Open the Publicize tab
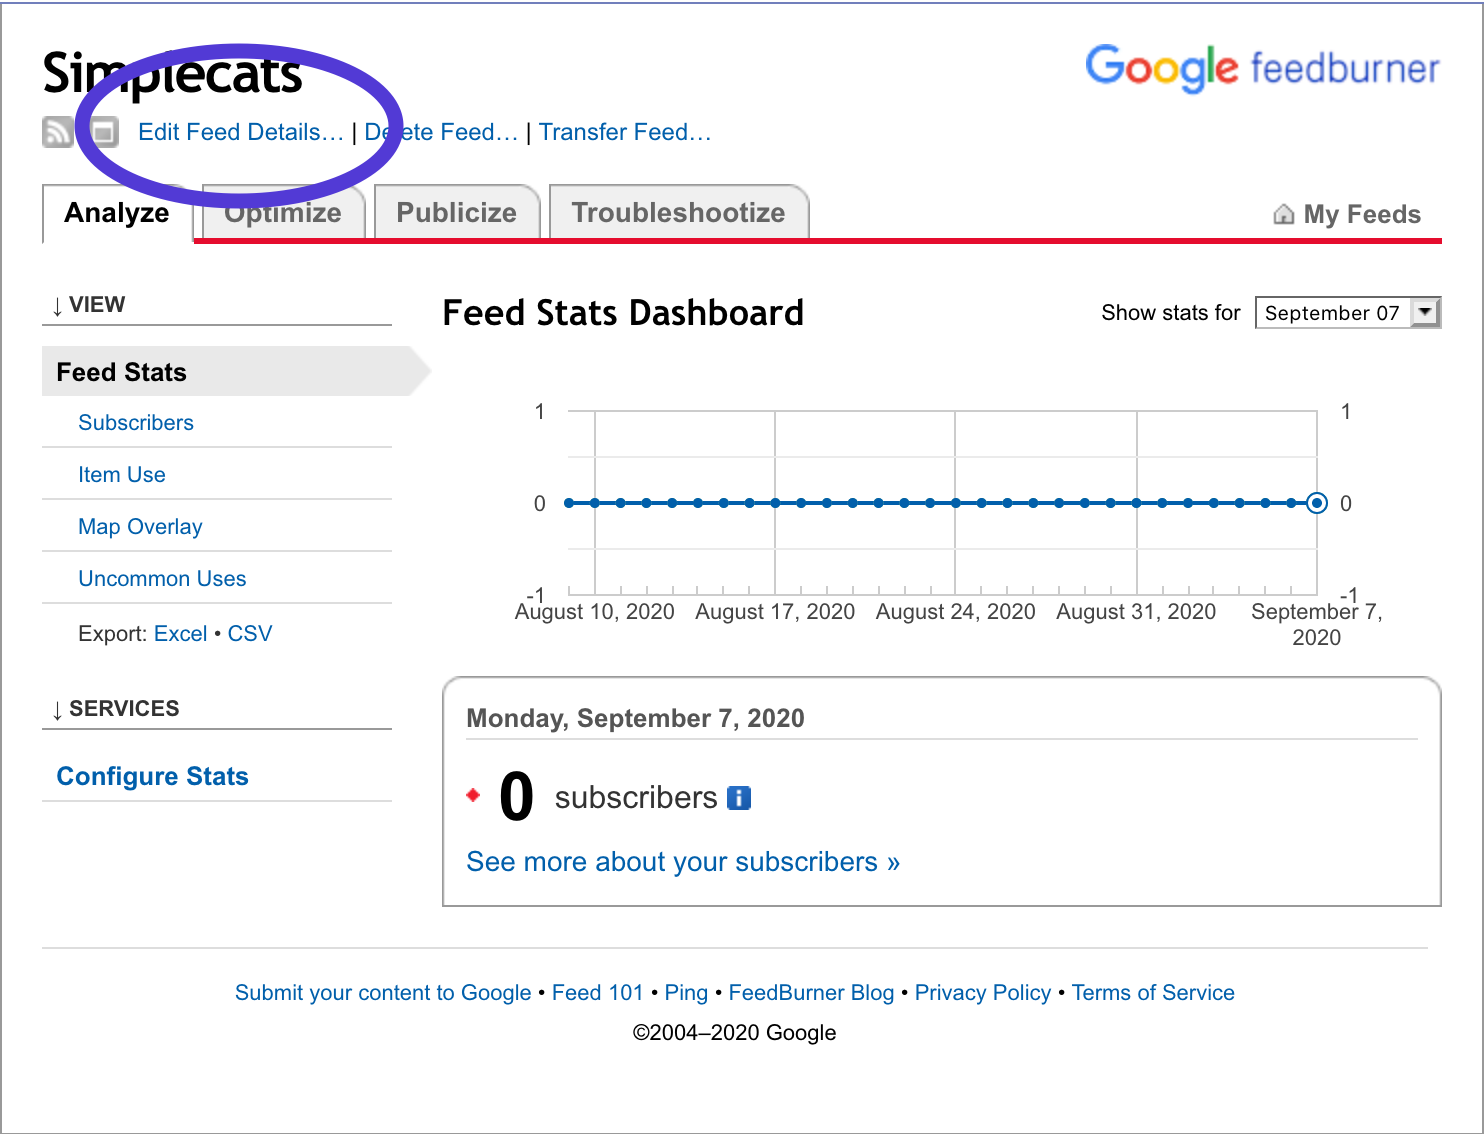This screenshot has width=1484, height=1134. 457,213
